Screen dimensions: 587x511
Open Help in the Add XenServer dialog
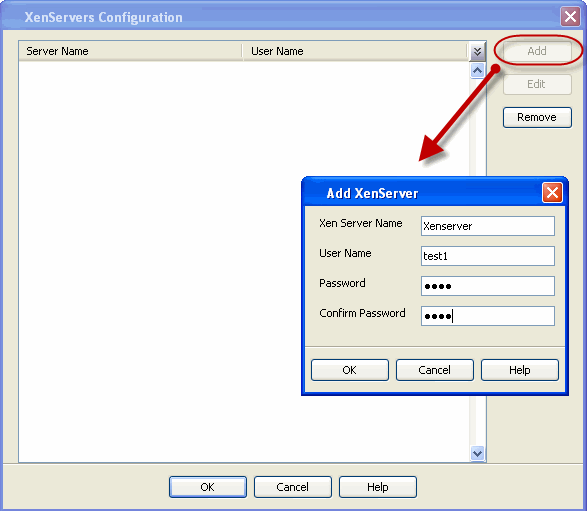coord(520,370)
